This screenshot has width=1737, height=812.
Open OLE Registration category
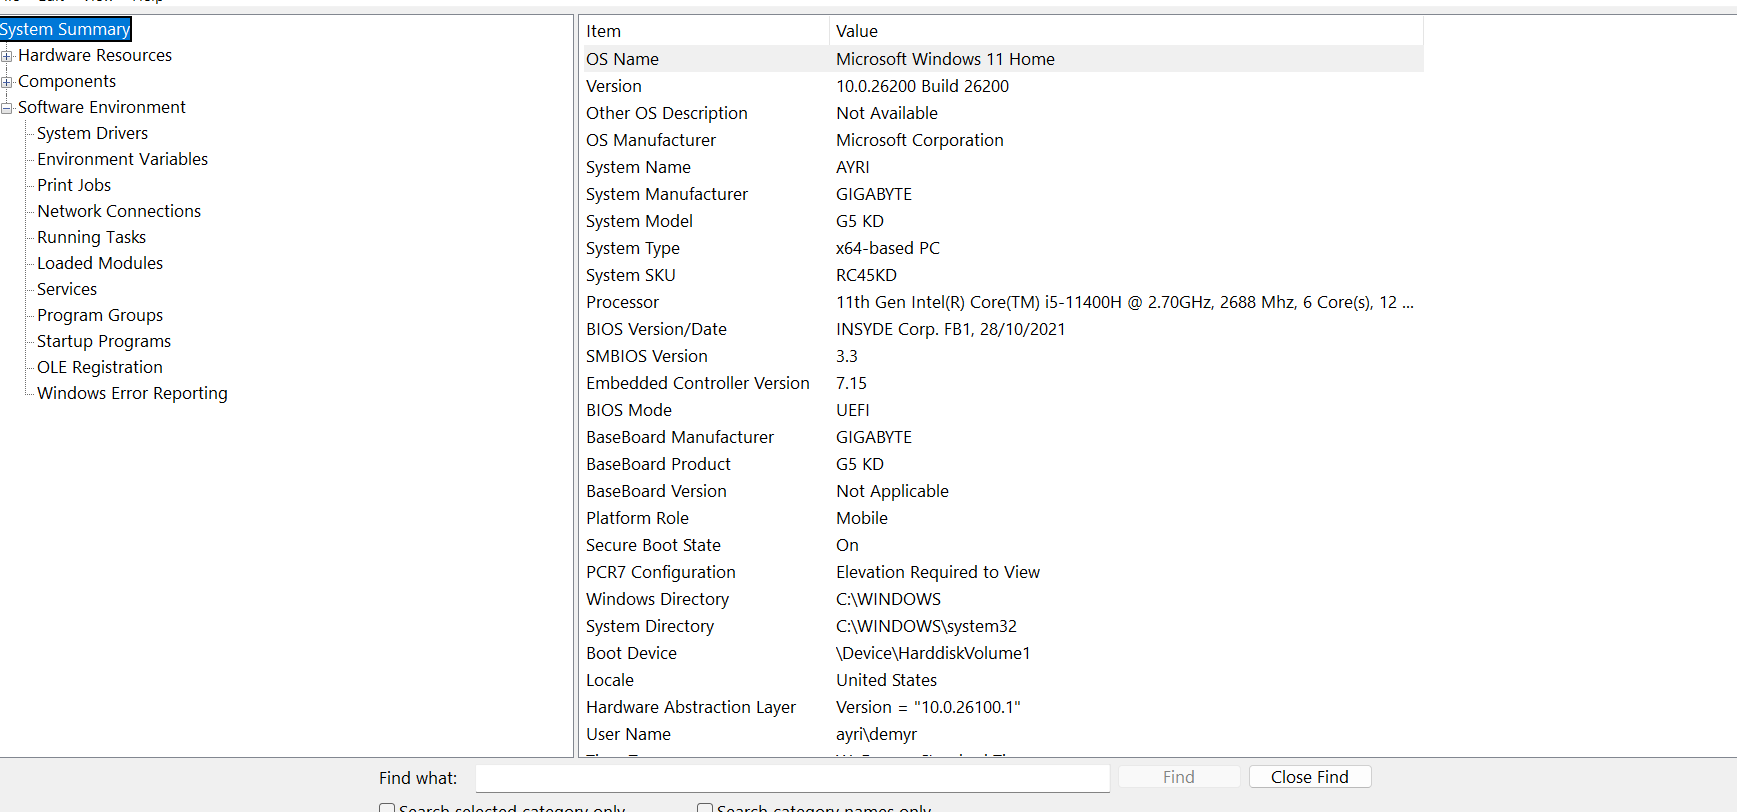coord(100,367)
